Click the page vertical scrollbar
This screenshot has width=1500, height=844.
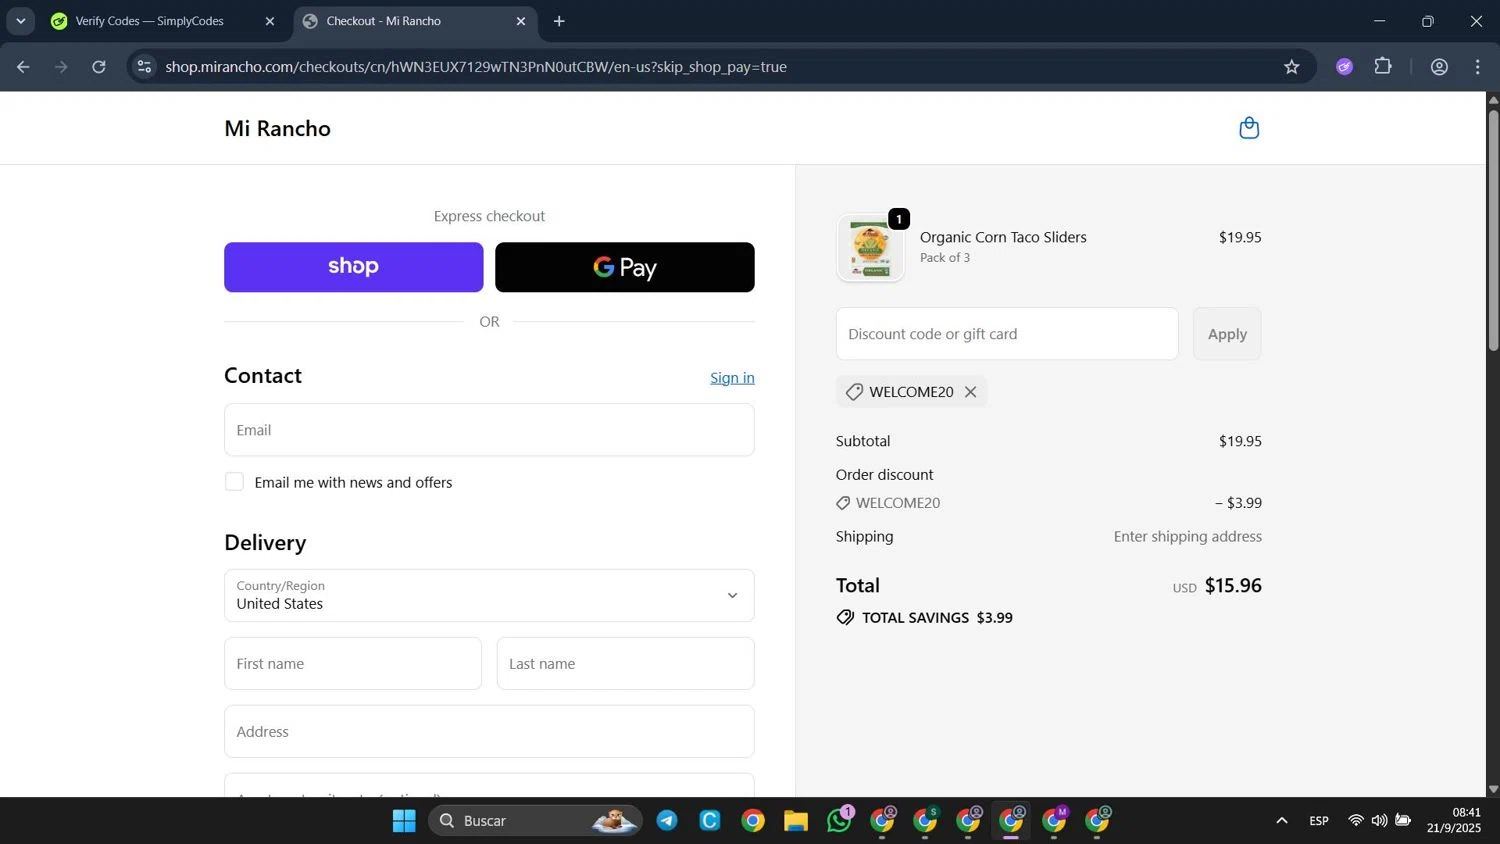coord(1493,230)
